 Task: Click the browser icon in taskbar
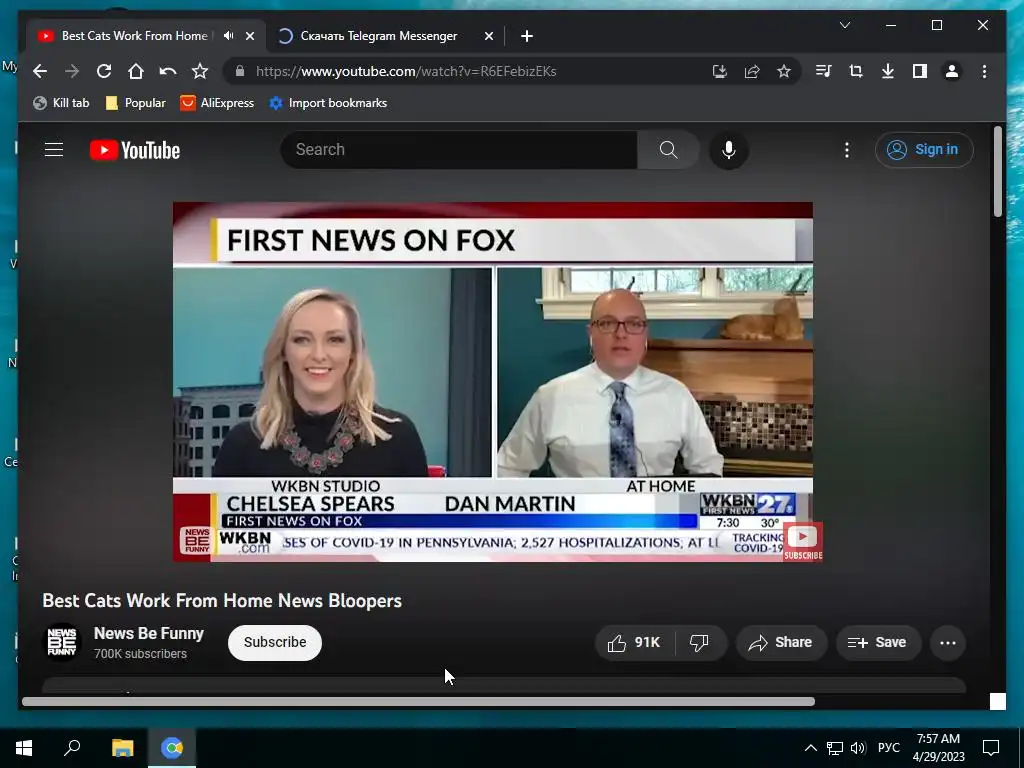pyautogui.click(x=172, y=748)
